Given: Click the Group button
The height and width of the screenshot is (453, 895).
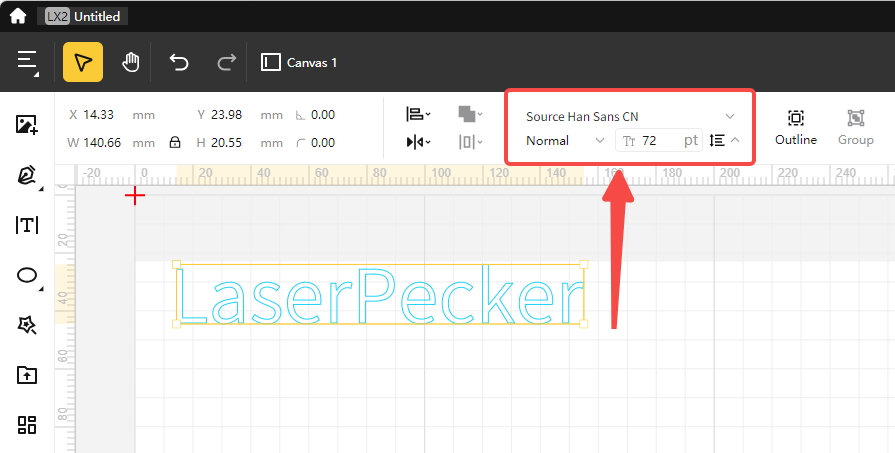Looking at the screenshot, I should [x=856, y=127].
